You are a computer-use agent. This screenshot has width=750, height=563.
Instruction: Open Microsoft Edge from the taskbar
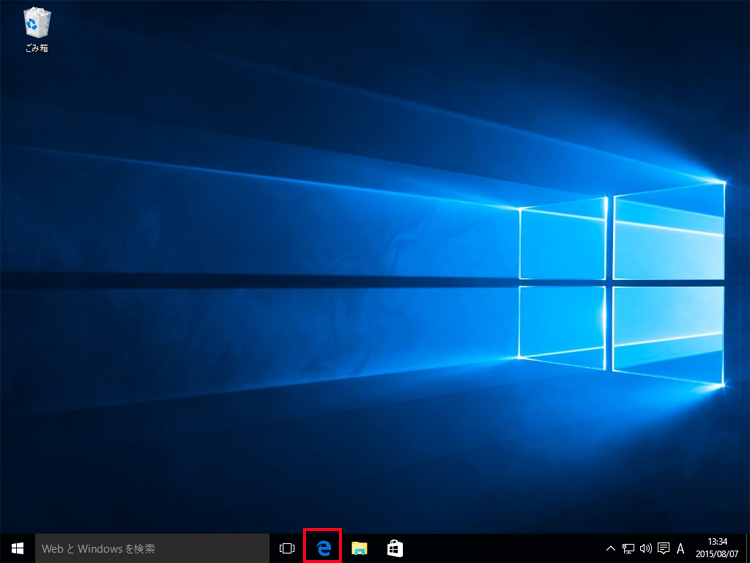coord(323,548)
